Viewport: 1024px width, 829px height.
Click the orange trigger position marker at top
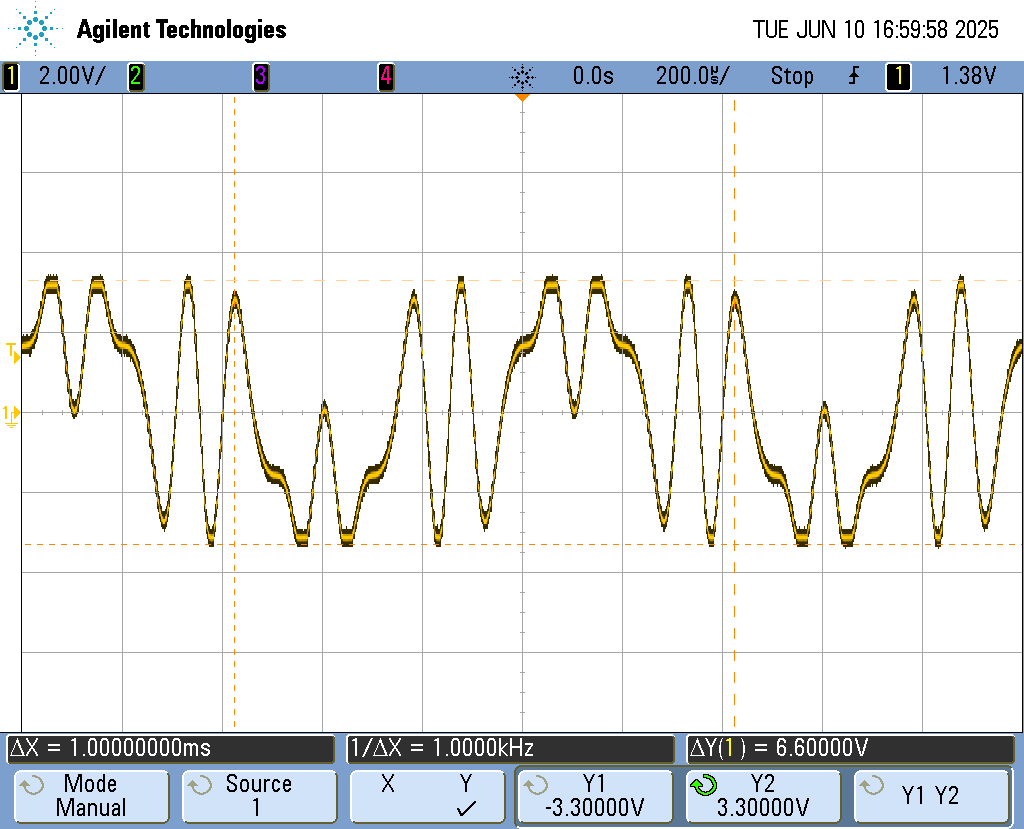[x=522, y=97]
